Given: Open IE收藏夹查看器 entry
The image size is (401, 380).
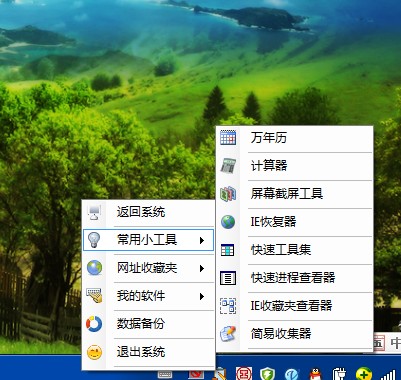Looking at the screenshot, I should [294, 306].
